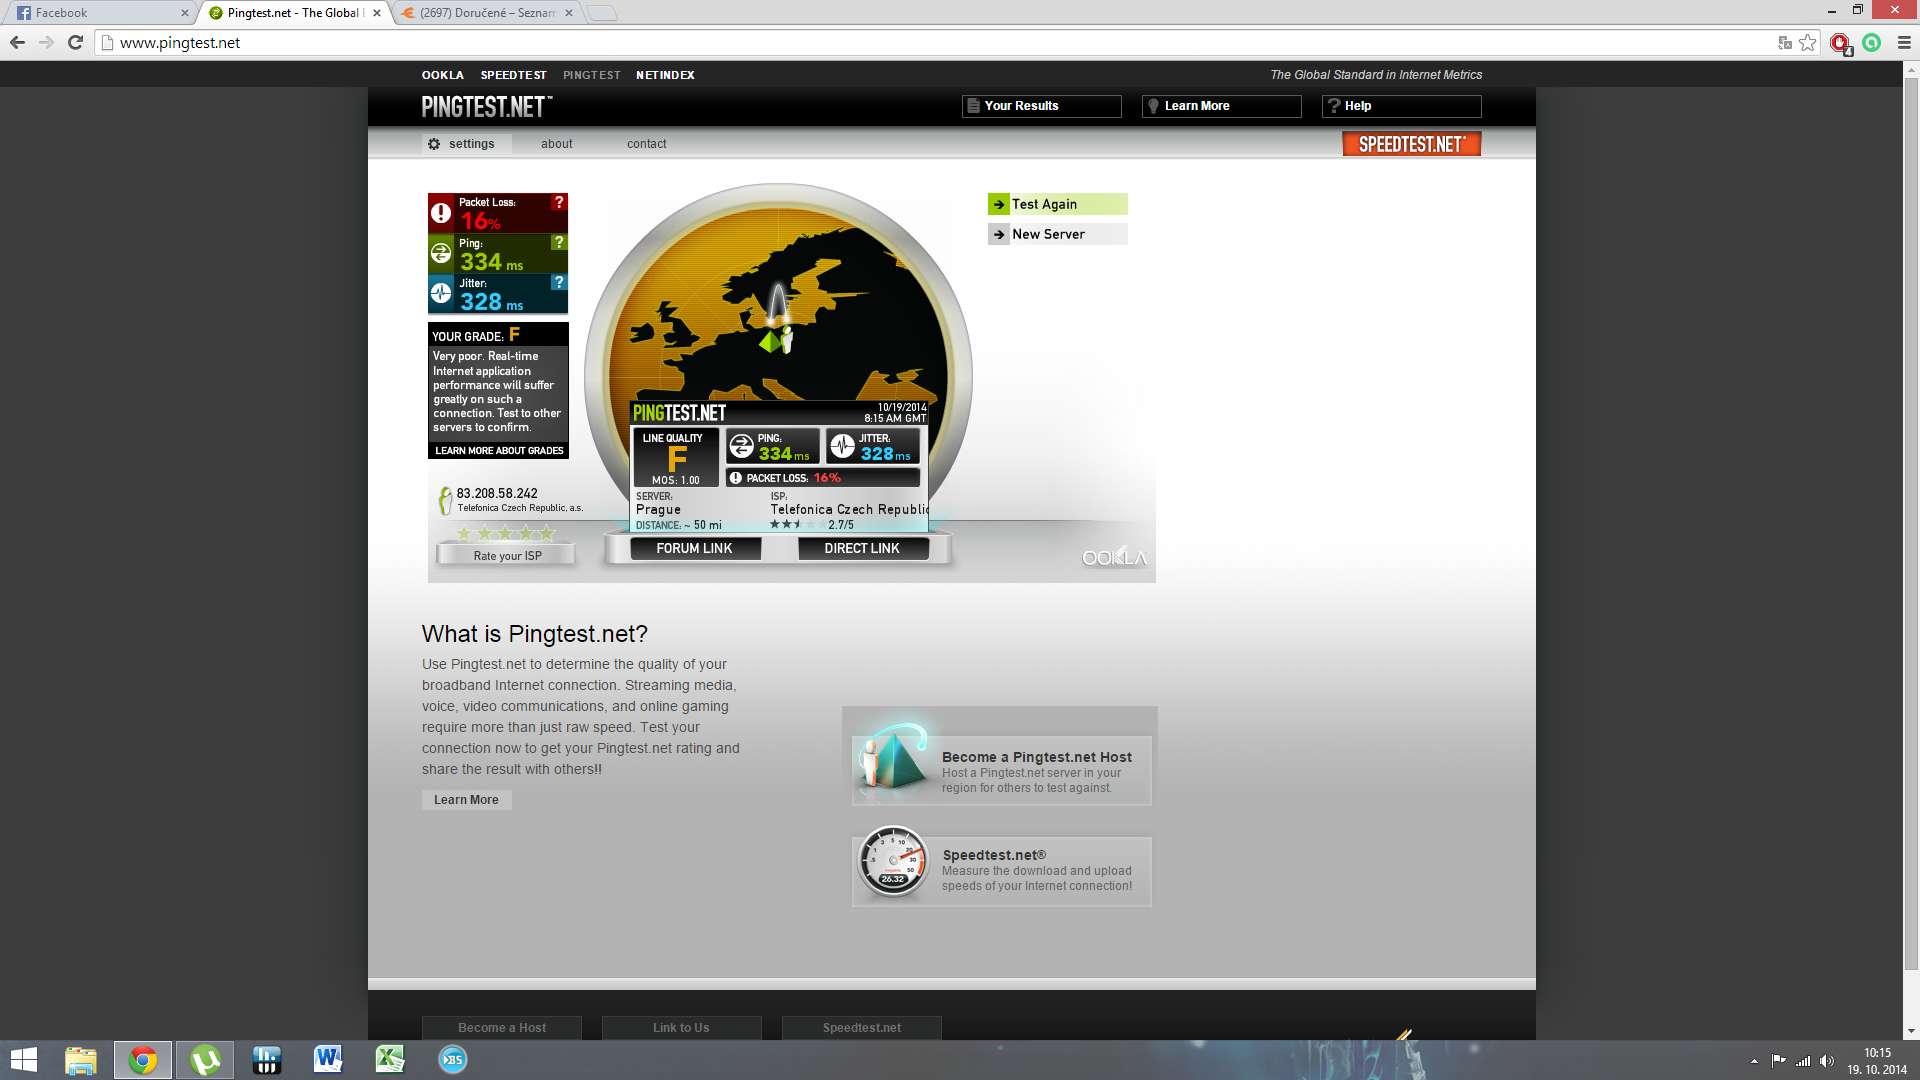The image size is (1920, 1080).
Task: Click the settings gear icon
Action: pos(434,144)
